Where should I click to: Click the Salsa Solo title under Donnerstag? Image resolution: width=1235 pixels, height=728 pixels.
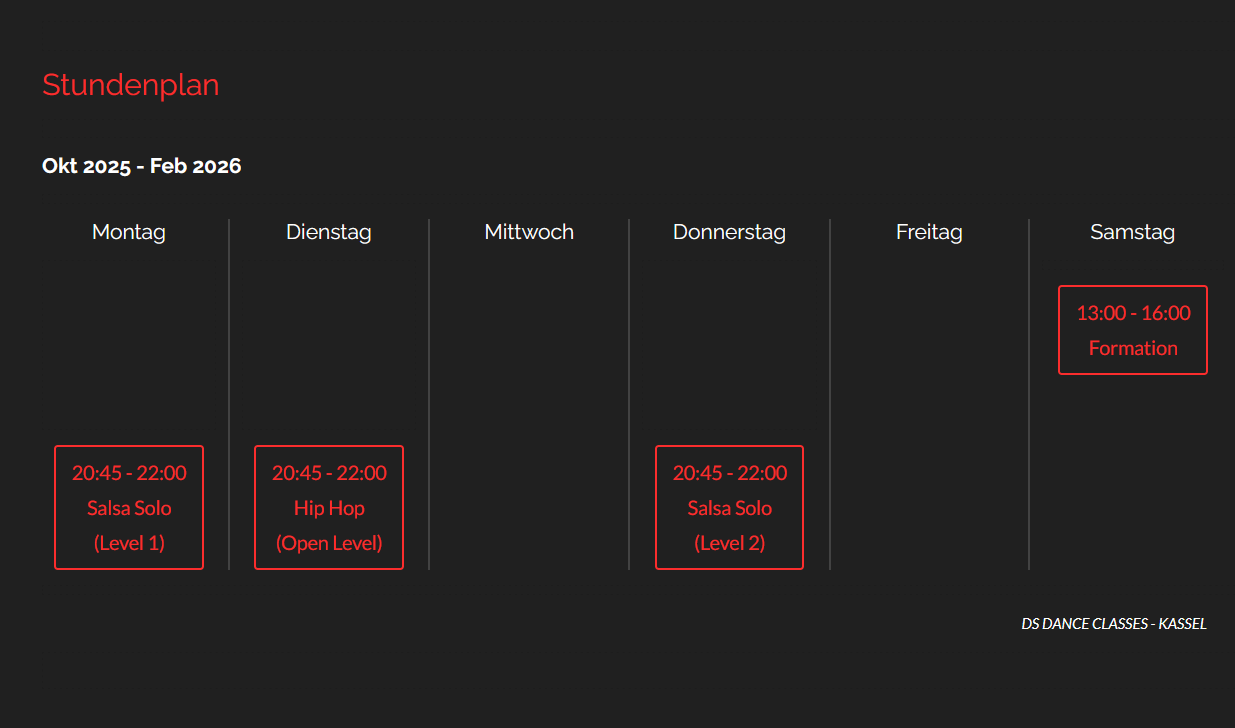click(x=729, y=508)
